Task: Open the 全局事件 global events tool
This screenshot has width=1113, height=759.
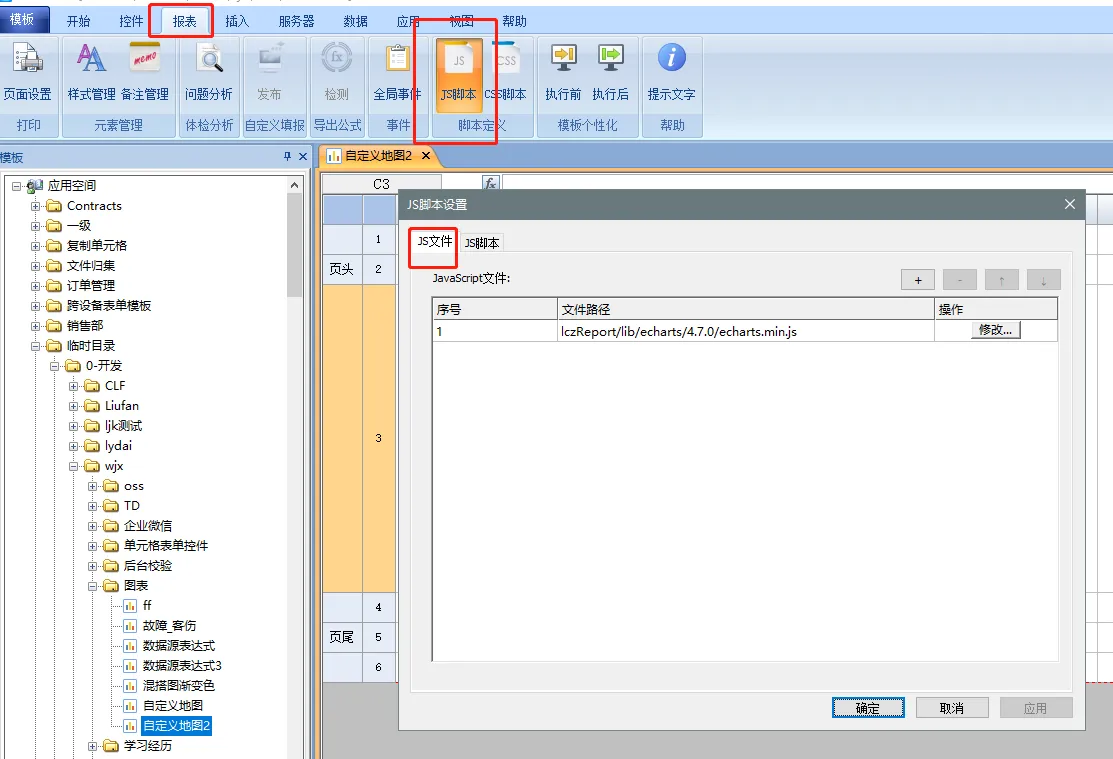Action: click(x=397, y=72)
